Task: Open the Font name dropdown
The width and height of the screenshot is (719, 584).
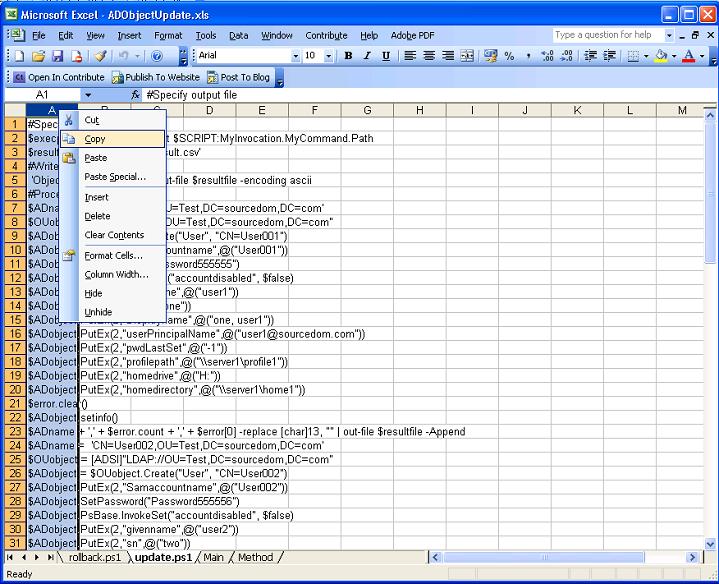Action: click(x=295, y=56)
